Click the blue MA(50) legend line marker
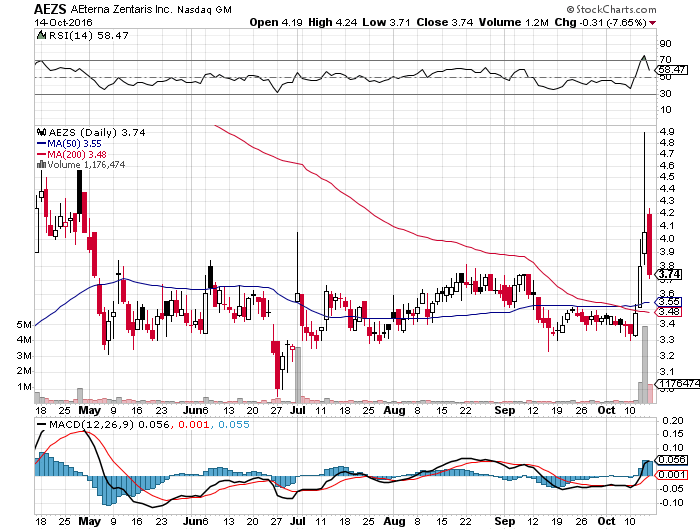Screen dimensions: 700x530 41,144
